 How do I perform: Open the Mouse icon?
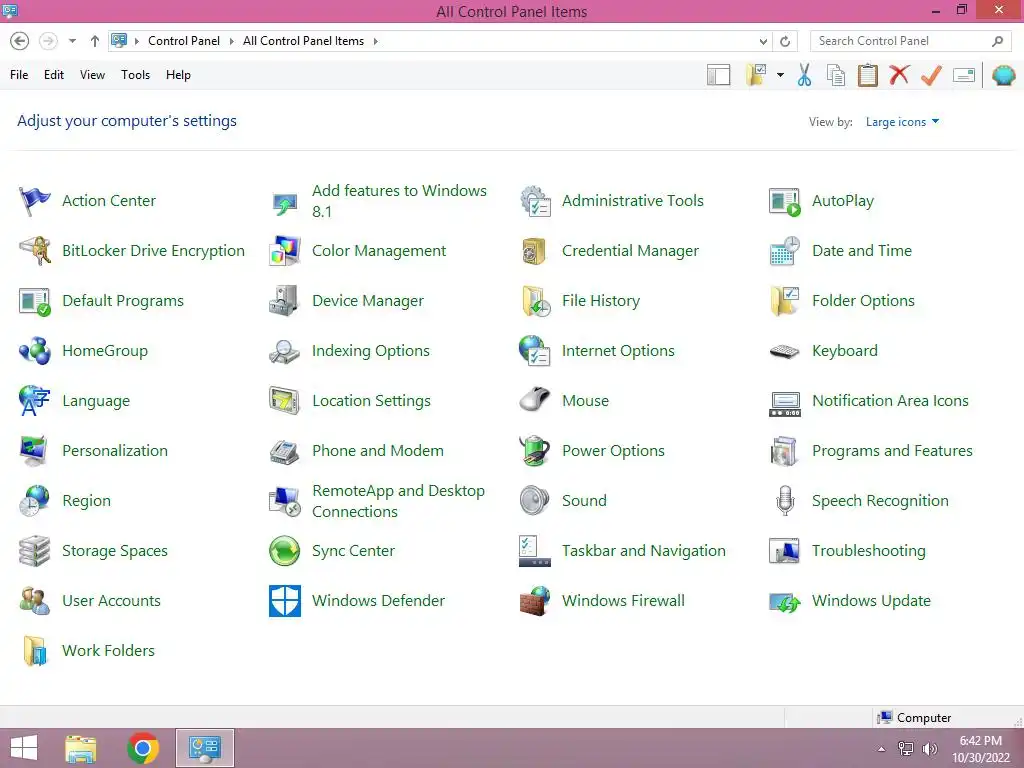535,400
